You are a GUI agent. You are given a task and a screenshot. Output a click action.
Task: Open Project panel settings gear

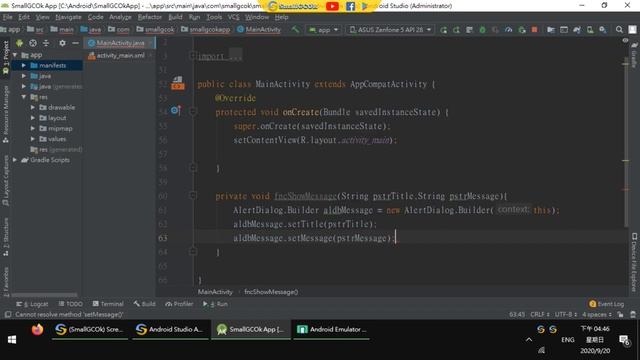[x=62, y=43]
